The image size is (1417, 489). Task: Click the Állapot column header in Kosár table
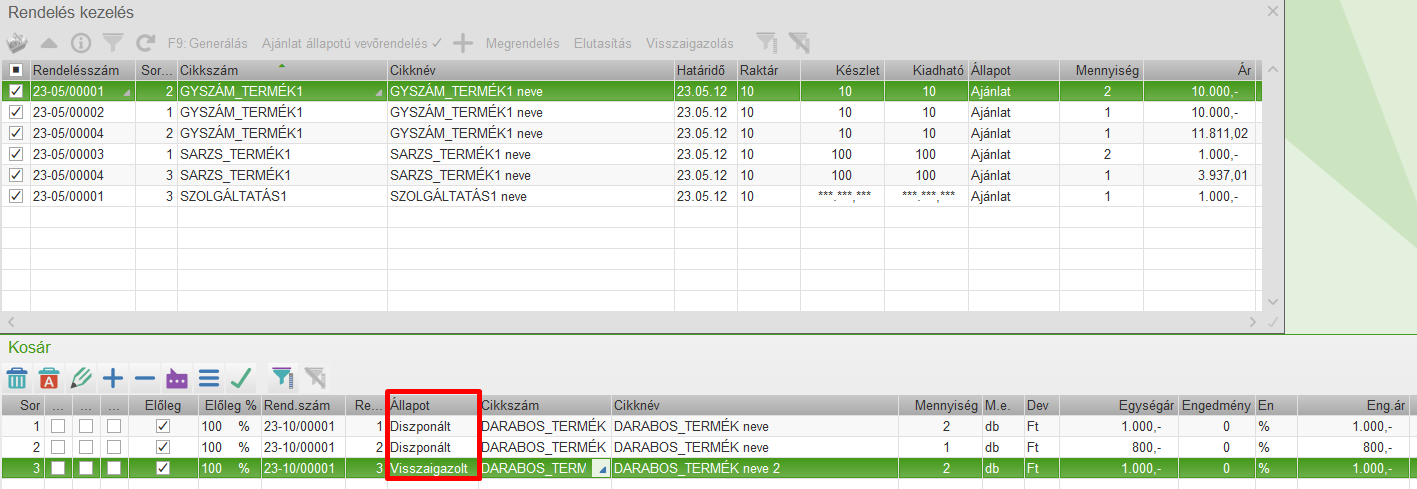[432, 405]
